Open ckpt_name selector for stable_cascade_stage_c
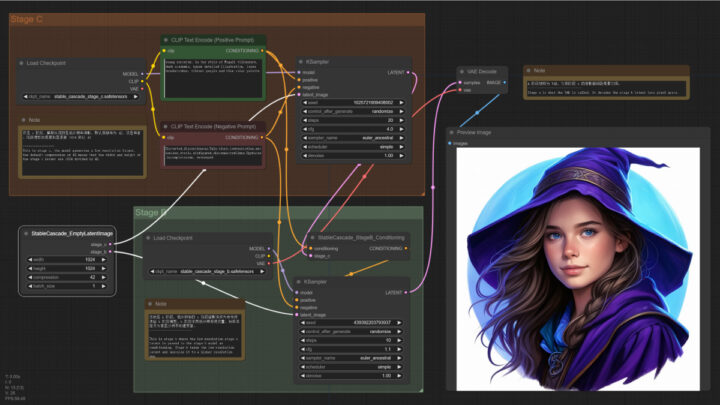The width and height of the screenshot is (720, 405). pos(80,96)
